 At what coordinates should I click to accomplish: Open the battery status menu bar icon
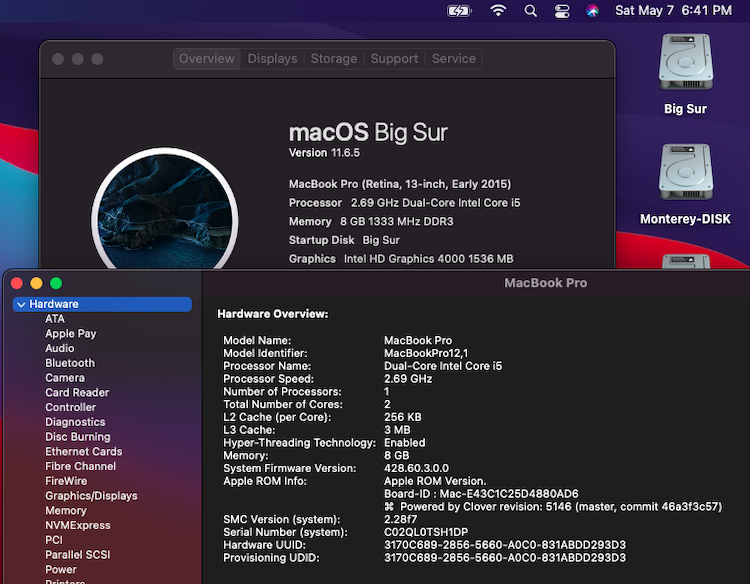tap(459, 11)
